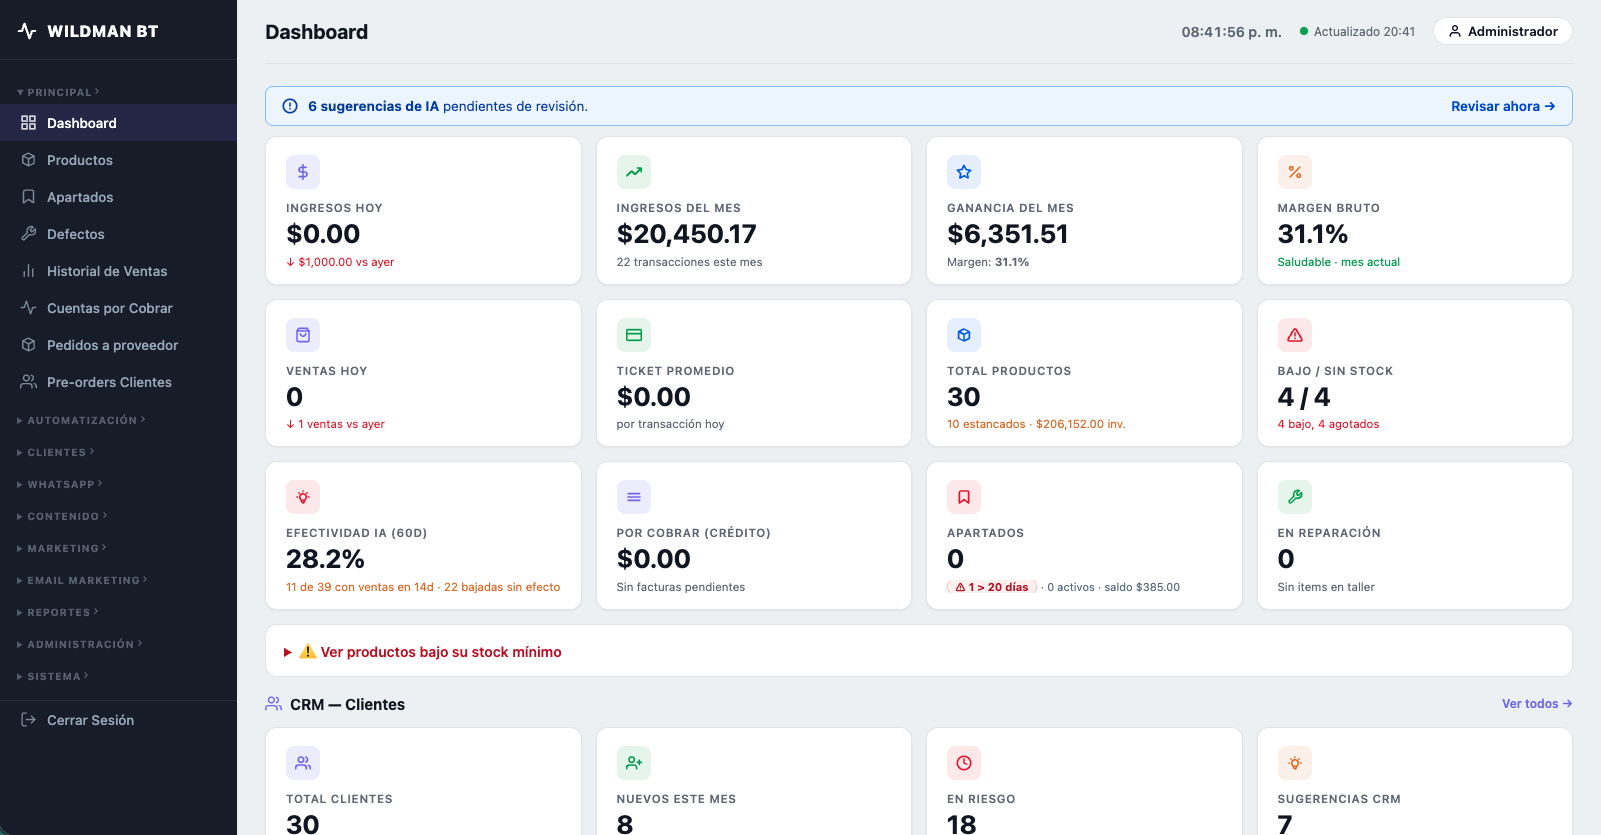Click the percent icon on Margen Bruto card
This screenshot has width=1601, height=835.
pos(1295,172)
